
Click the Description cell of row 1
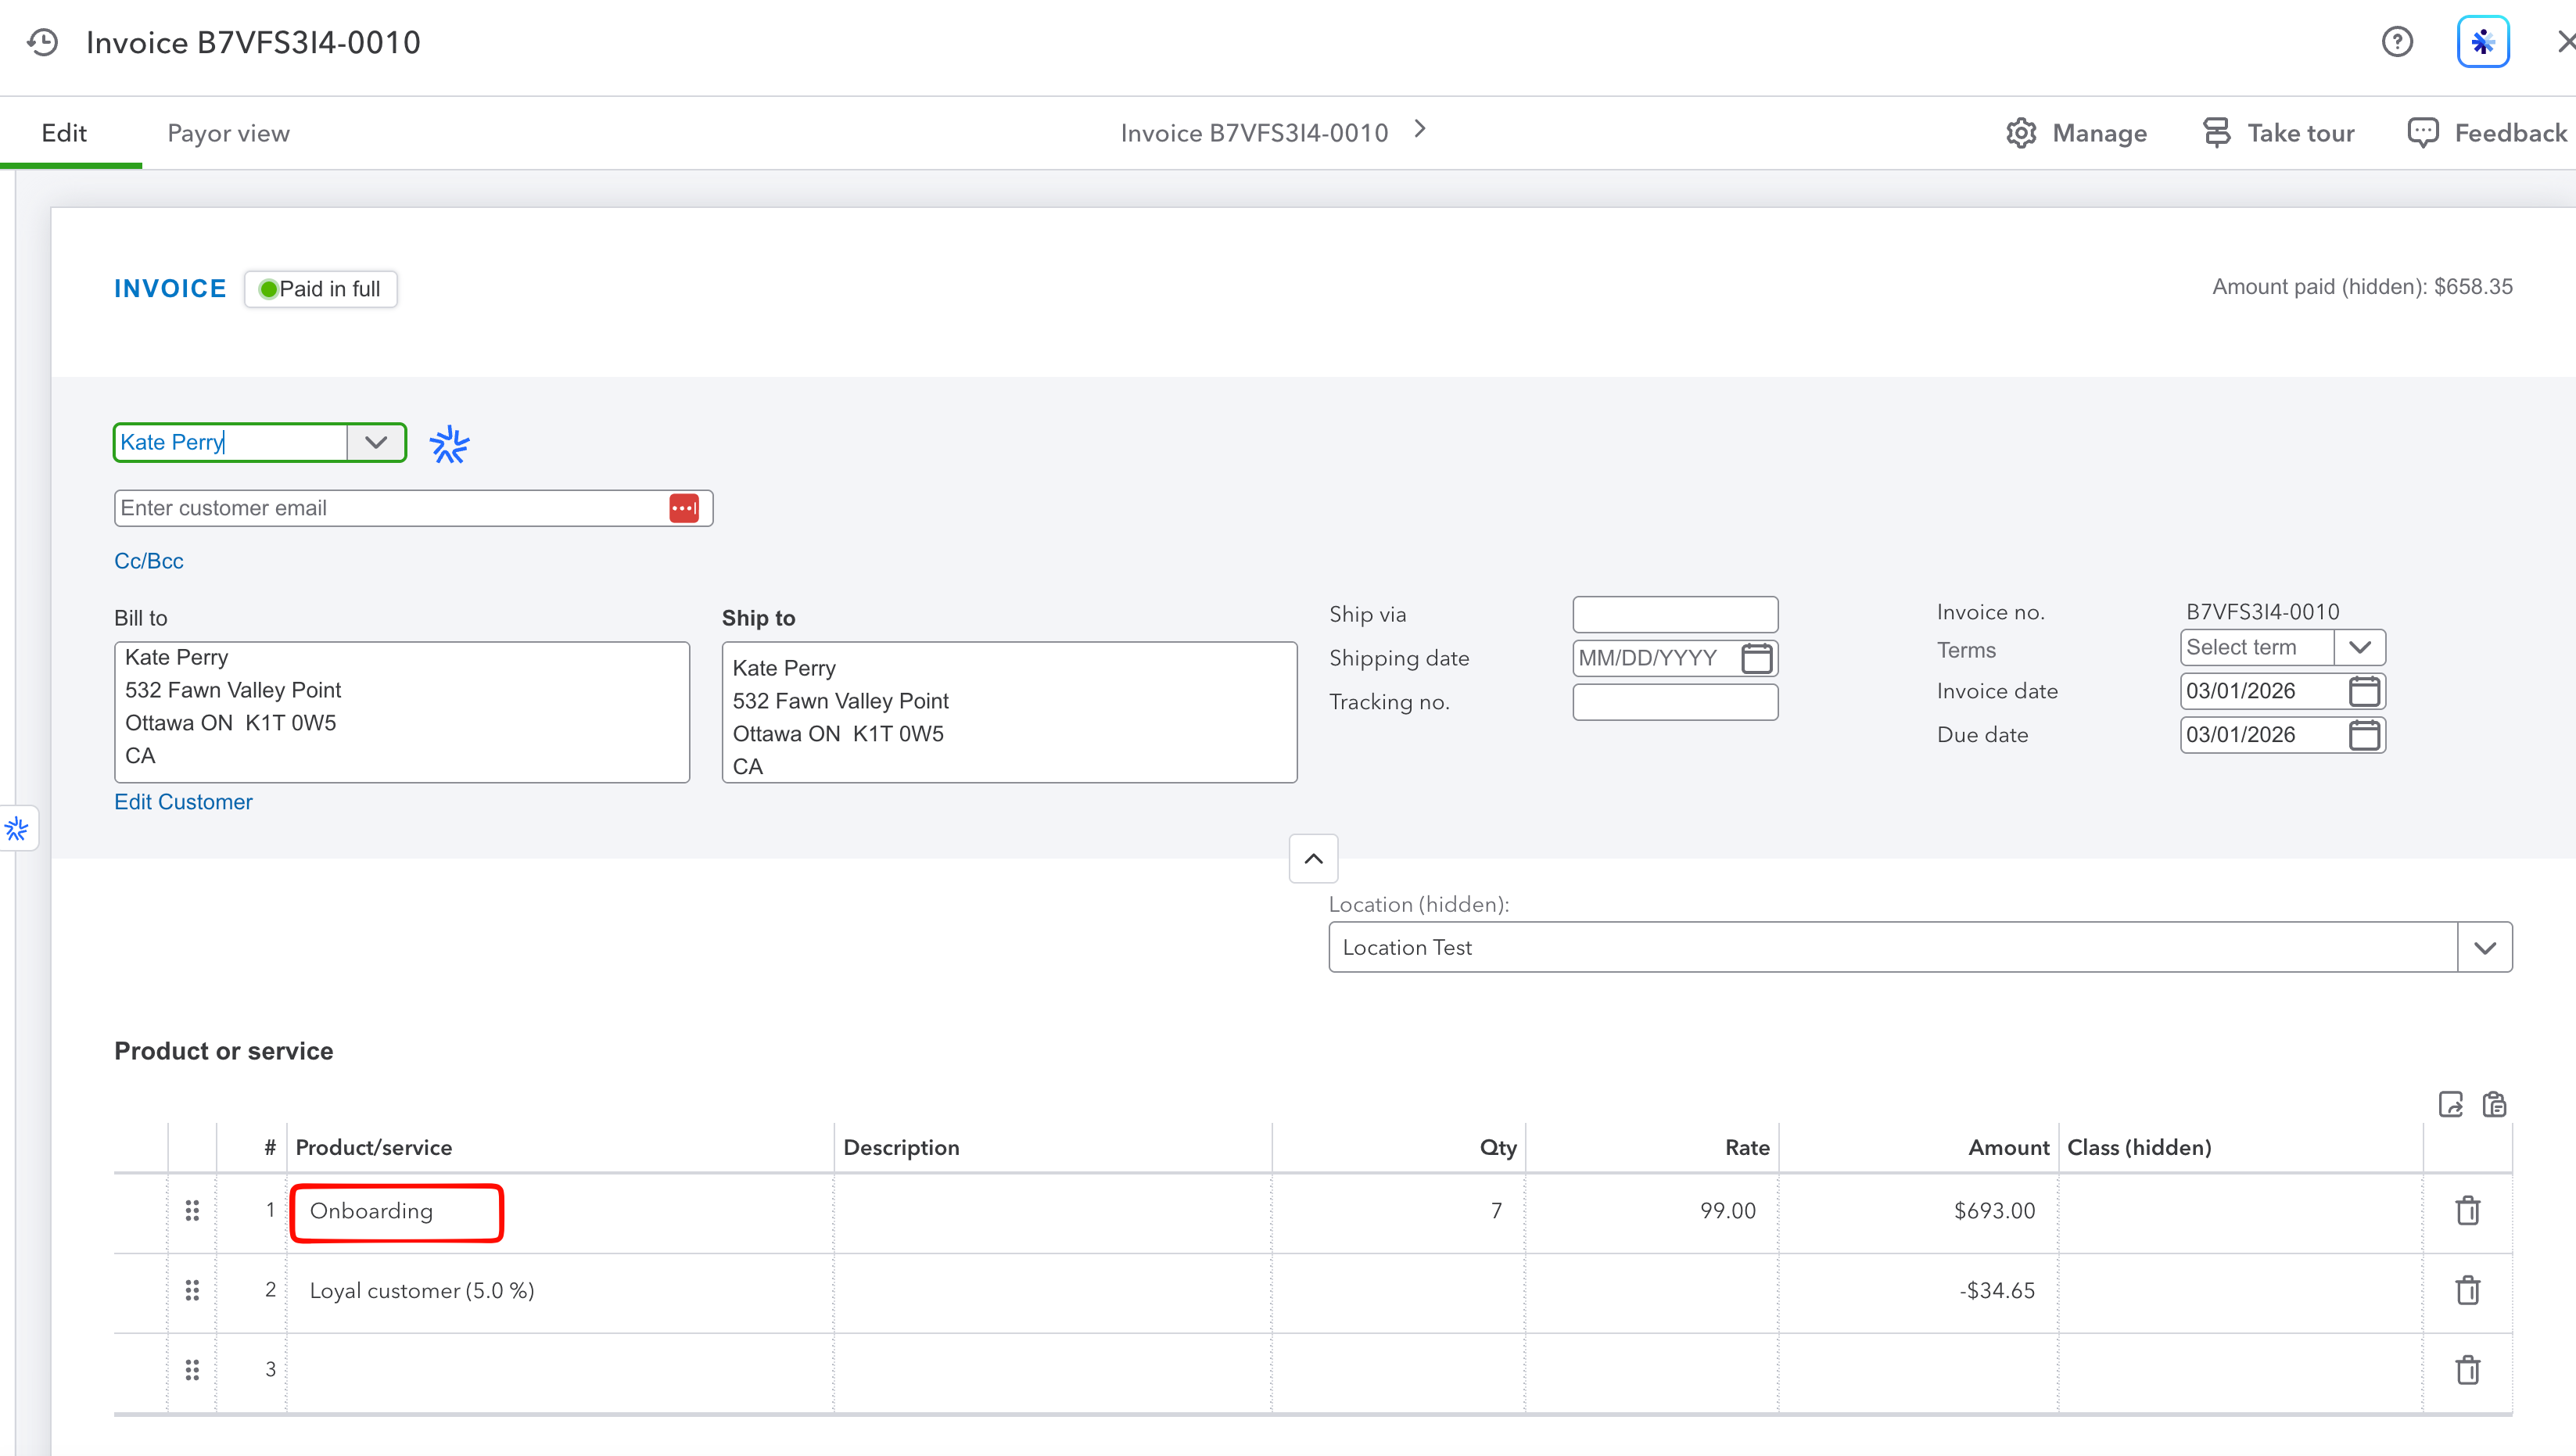tap(1052, 1211)
